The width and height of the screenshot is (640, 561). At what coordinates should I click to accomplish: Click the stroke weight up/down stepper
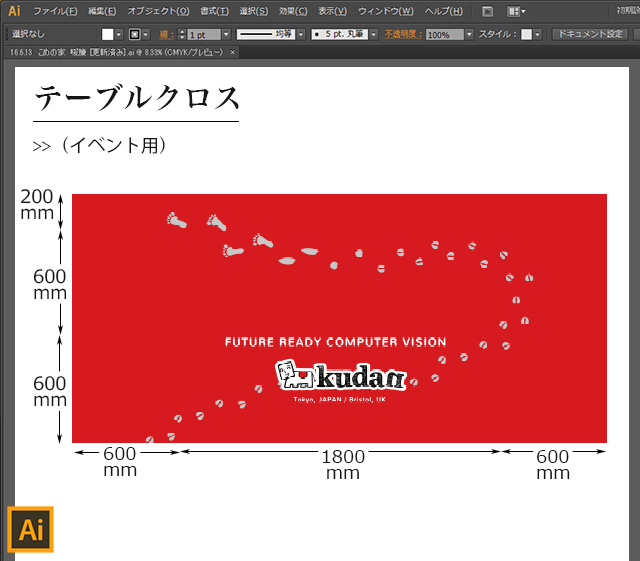[x=182, y=34]
